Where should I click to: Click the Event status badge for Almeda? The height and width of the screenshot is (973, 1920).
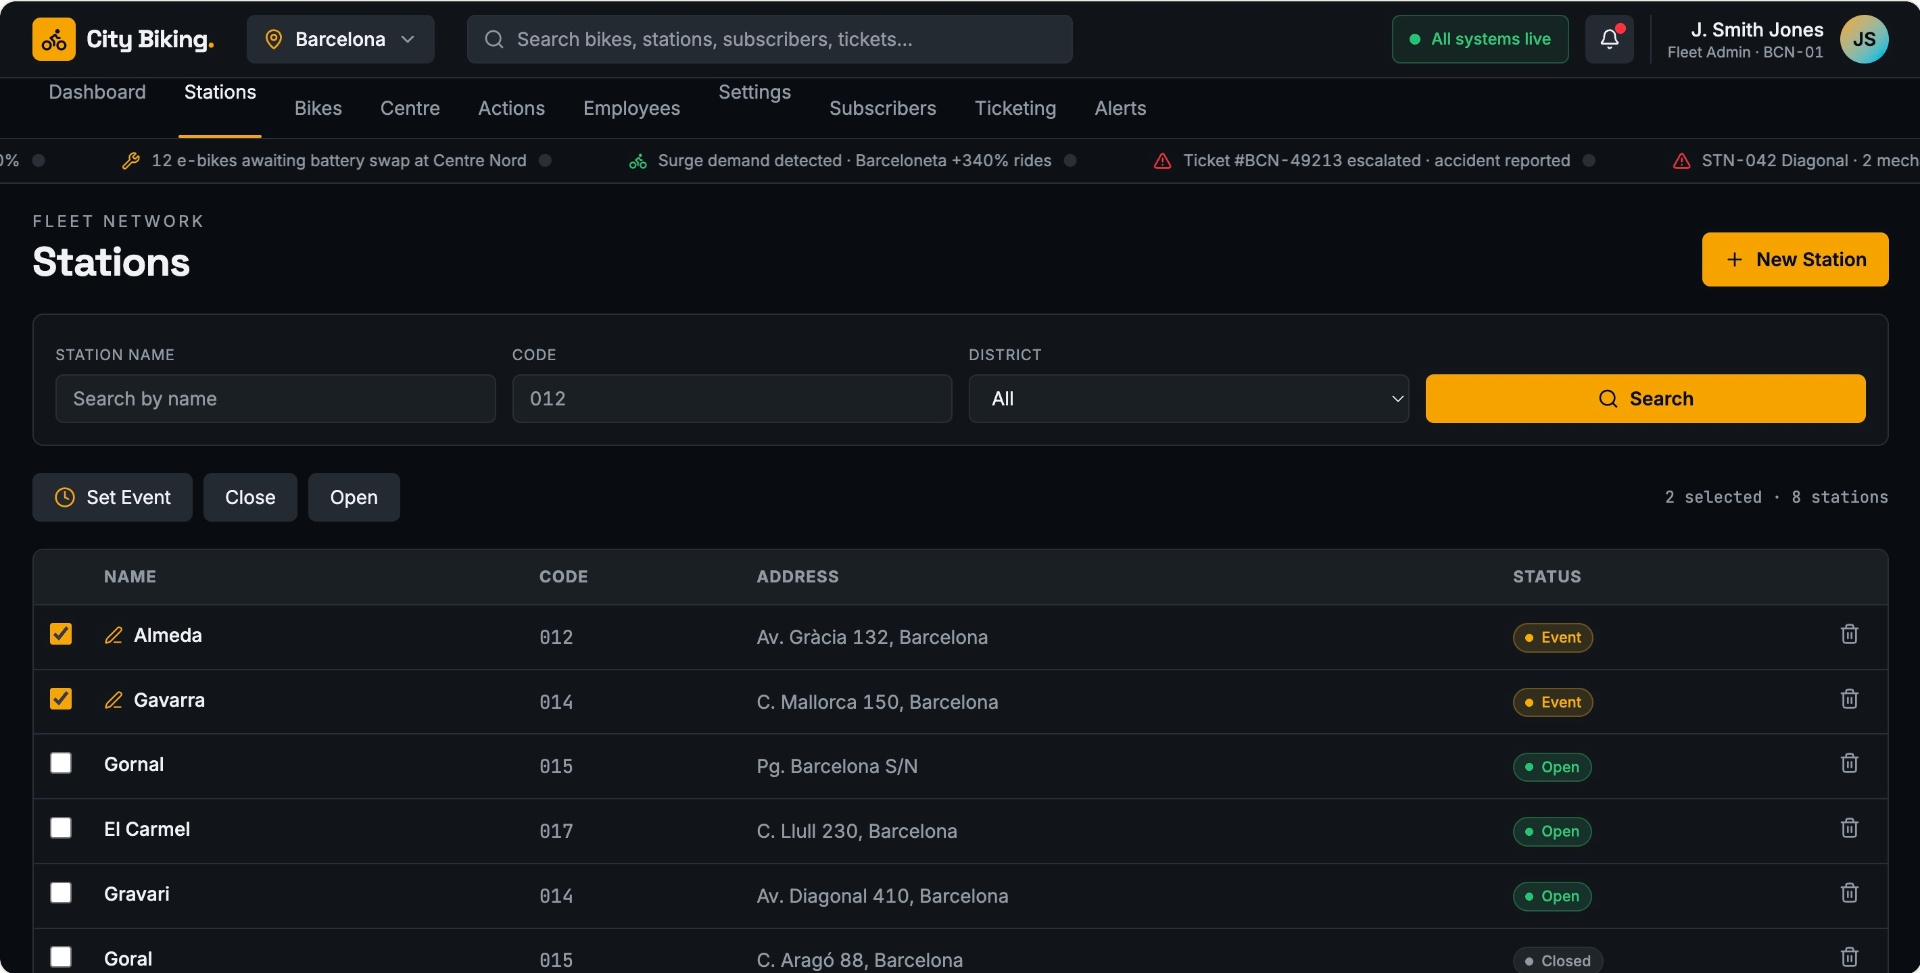coord(1552,638)
